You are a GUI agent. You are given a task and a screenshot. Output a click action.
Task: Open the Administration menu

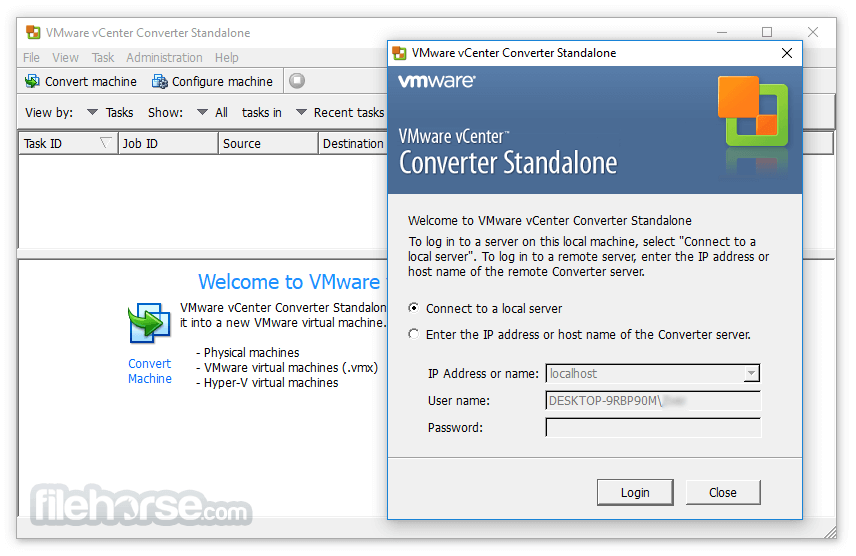coord(164,57)
